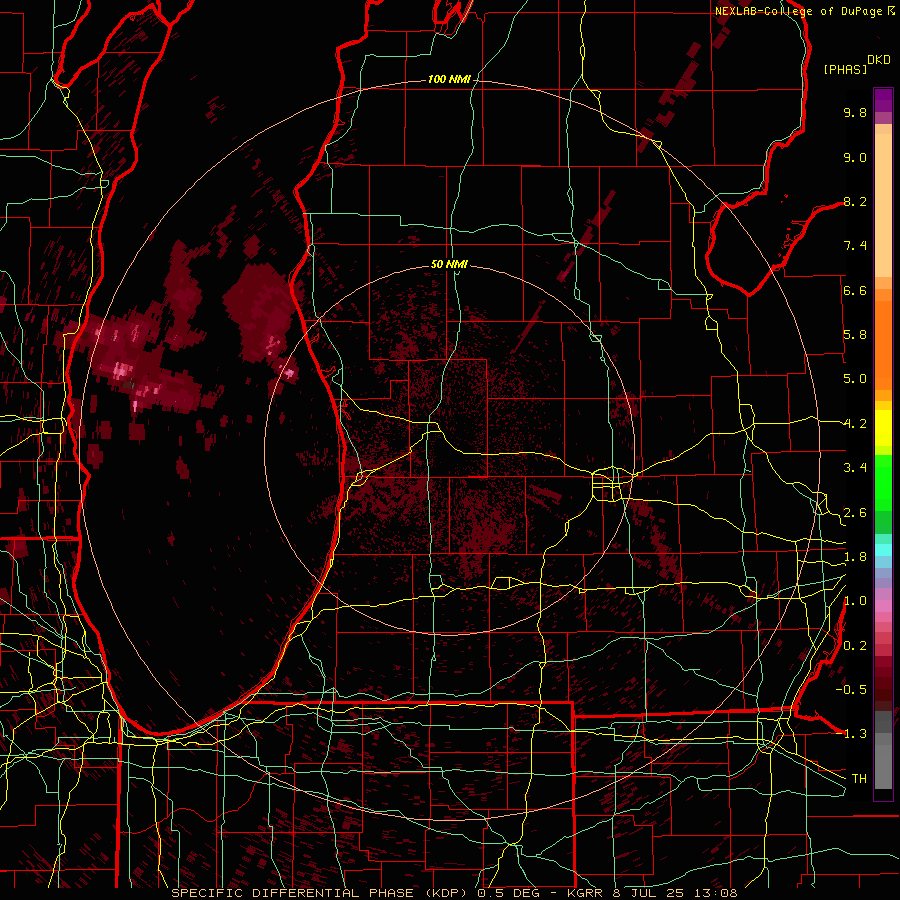Screen dimensions: 900x900
Task: Select the -1.3 scale value
Action: pos(851,734)
